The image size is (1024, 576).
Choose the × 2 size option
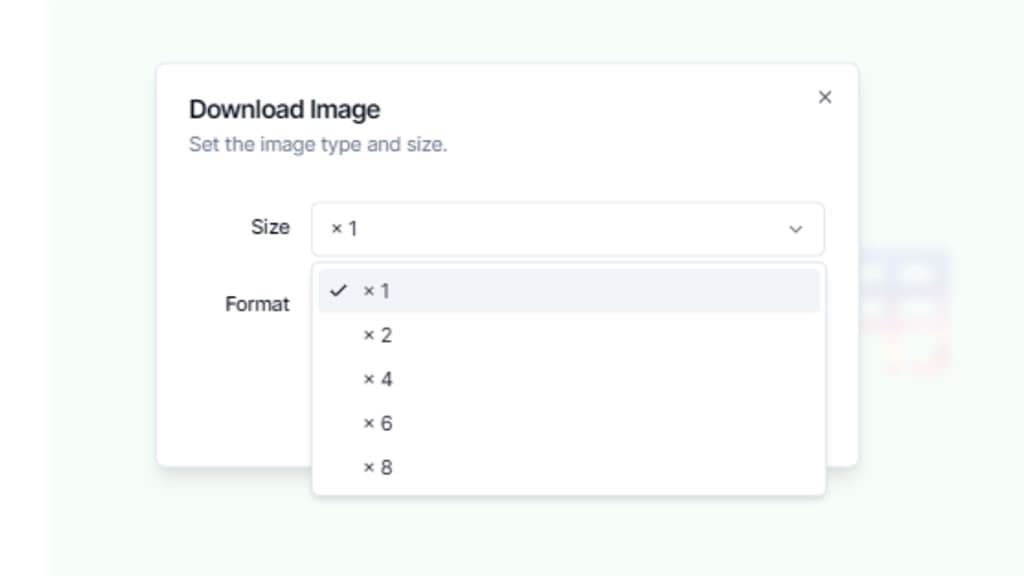[569, 335]
